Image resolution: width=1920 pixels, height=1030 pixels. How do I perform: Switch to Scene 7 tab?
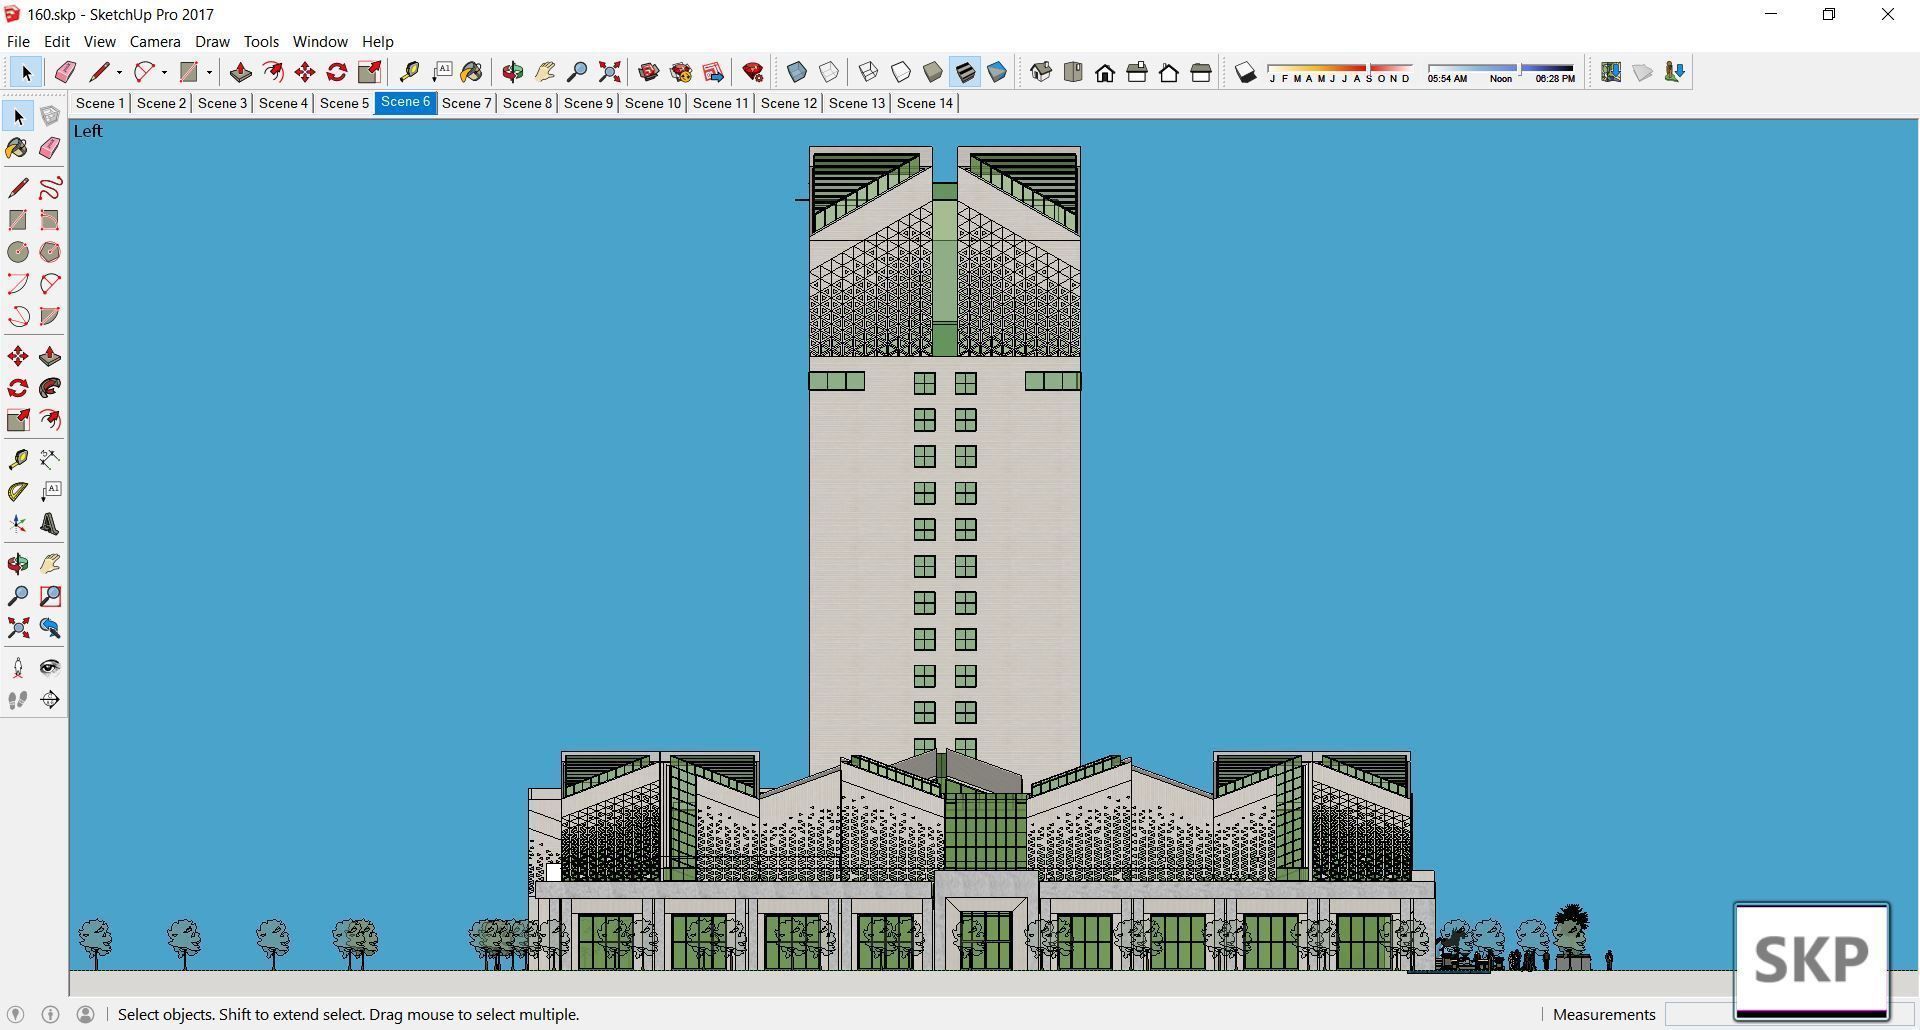pyautogui.click(x=466, y=103)
